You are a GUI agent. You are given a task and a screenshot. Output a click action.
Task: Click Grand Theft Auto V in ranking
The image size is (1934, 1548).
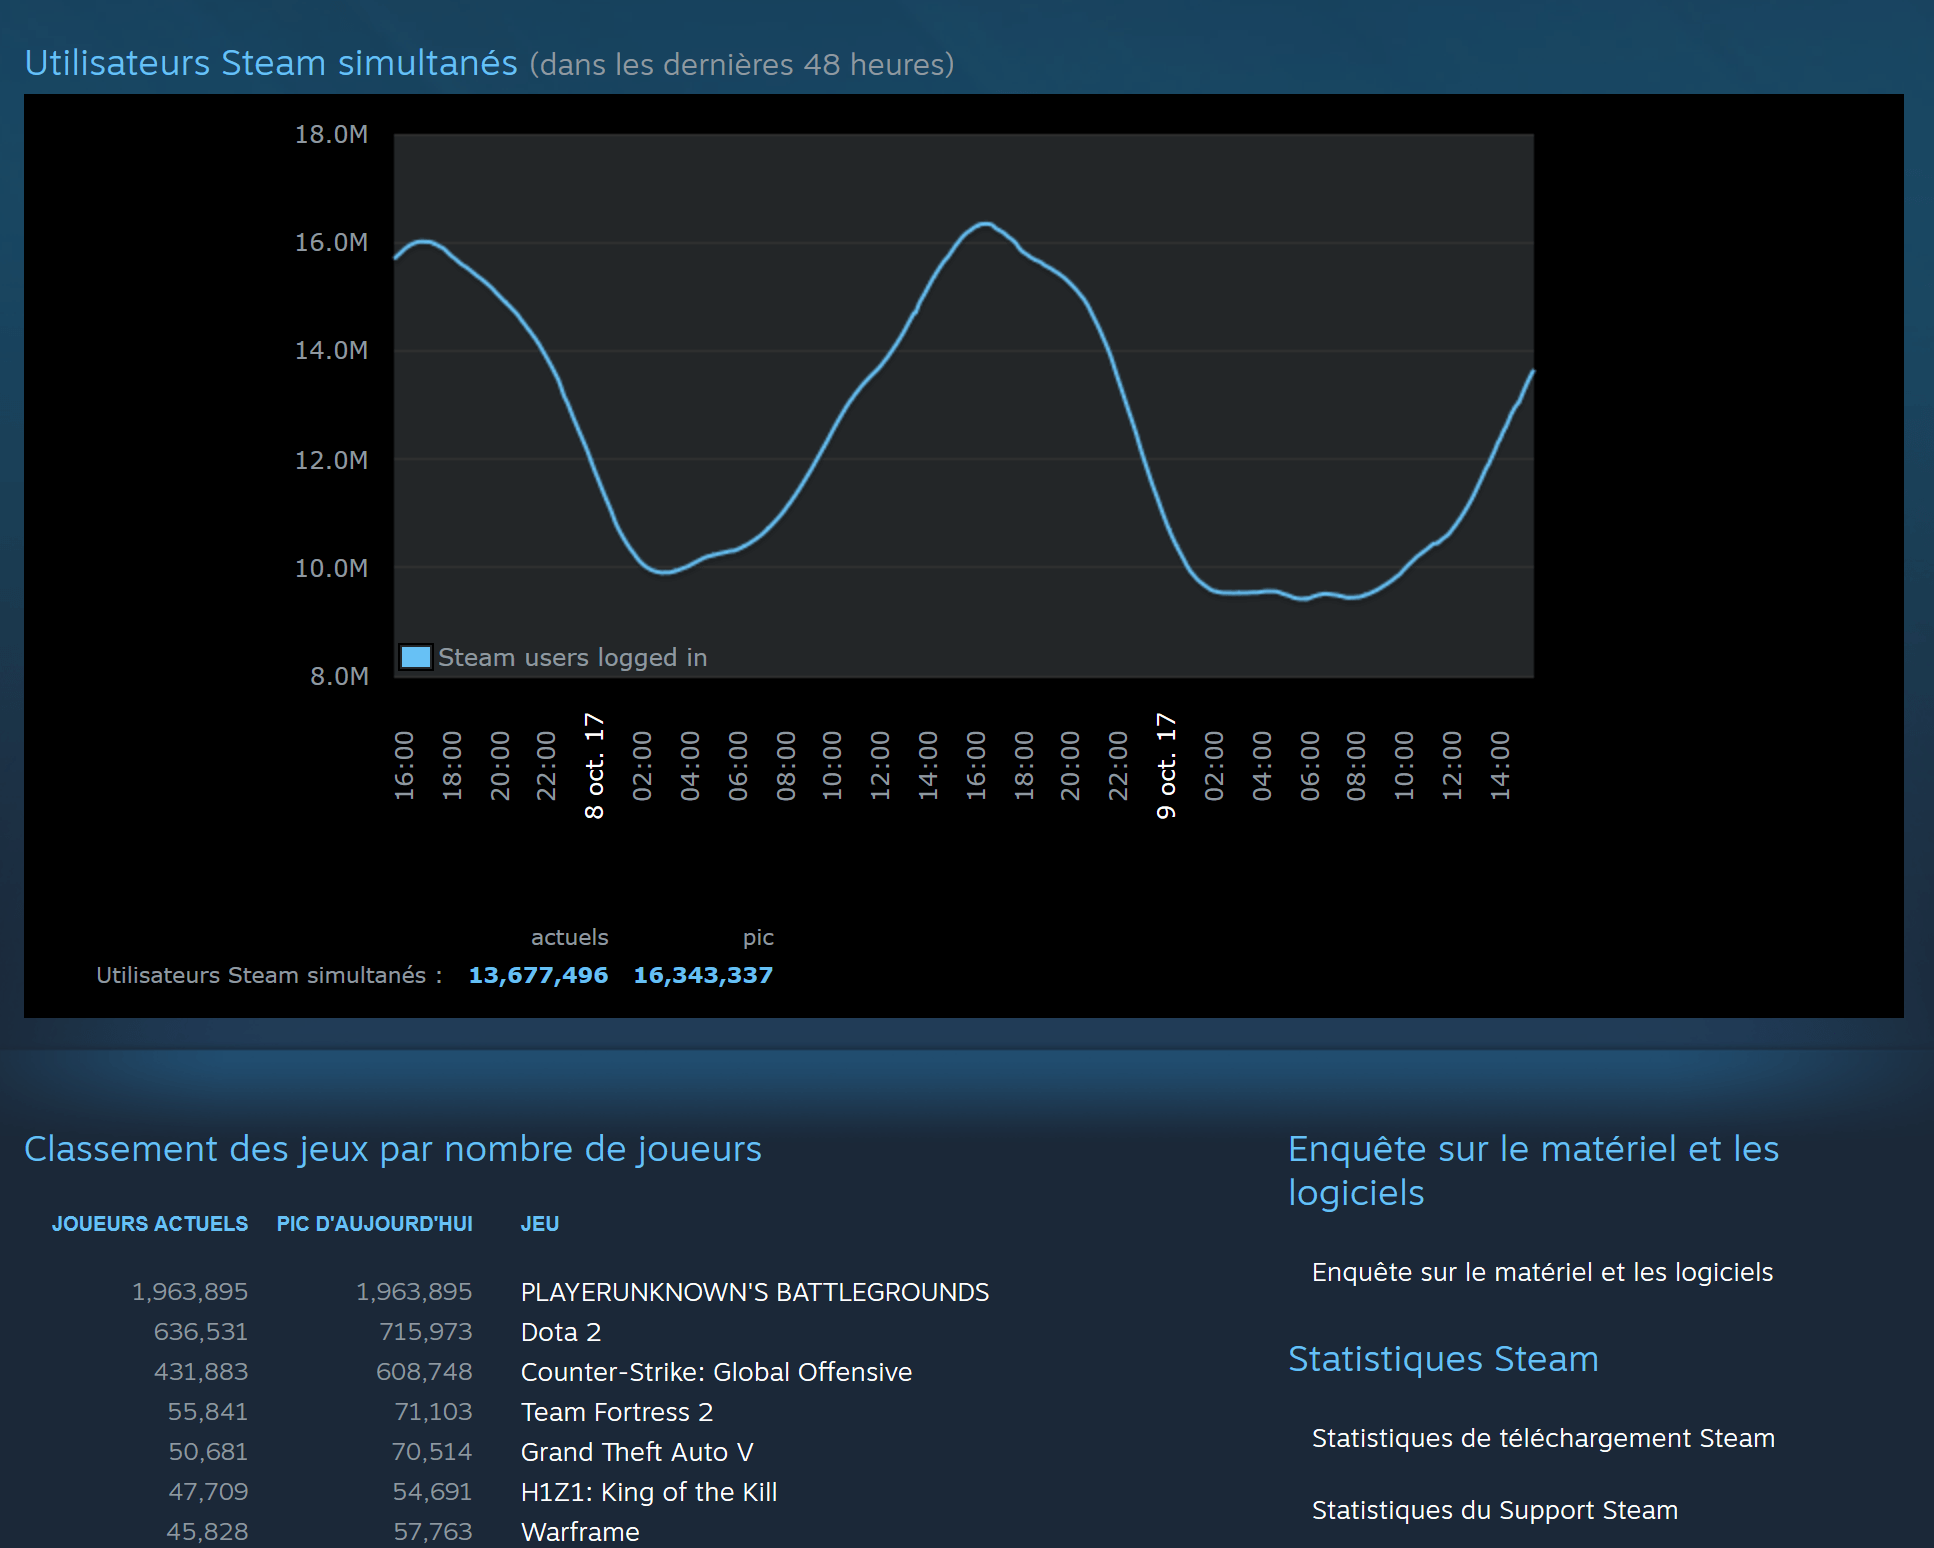[637, 1452]
